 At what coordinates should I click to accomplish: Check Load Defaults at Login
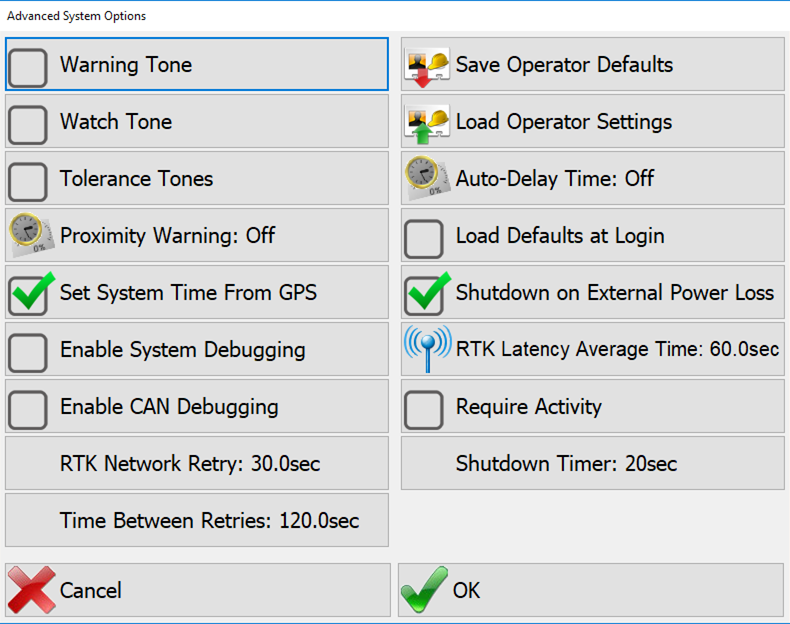click(x=424, y=239)
